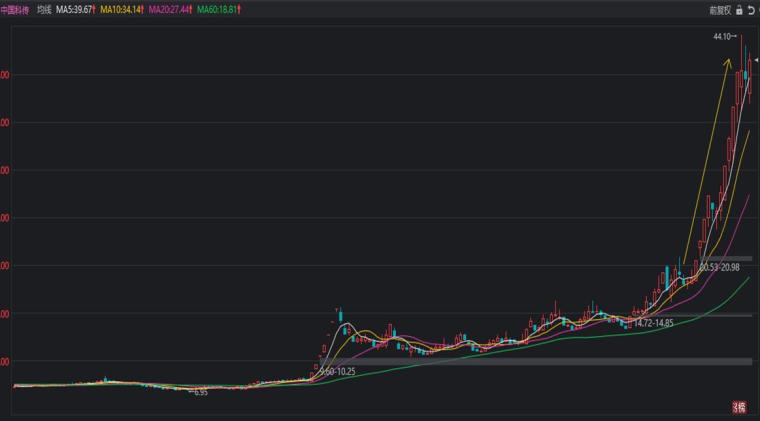This screenshot has height=421, width=760.
Task: Click the undo arrow icon at top right
Action: [x=751, y=9]
